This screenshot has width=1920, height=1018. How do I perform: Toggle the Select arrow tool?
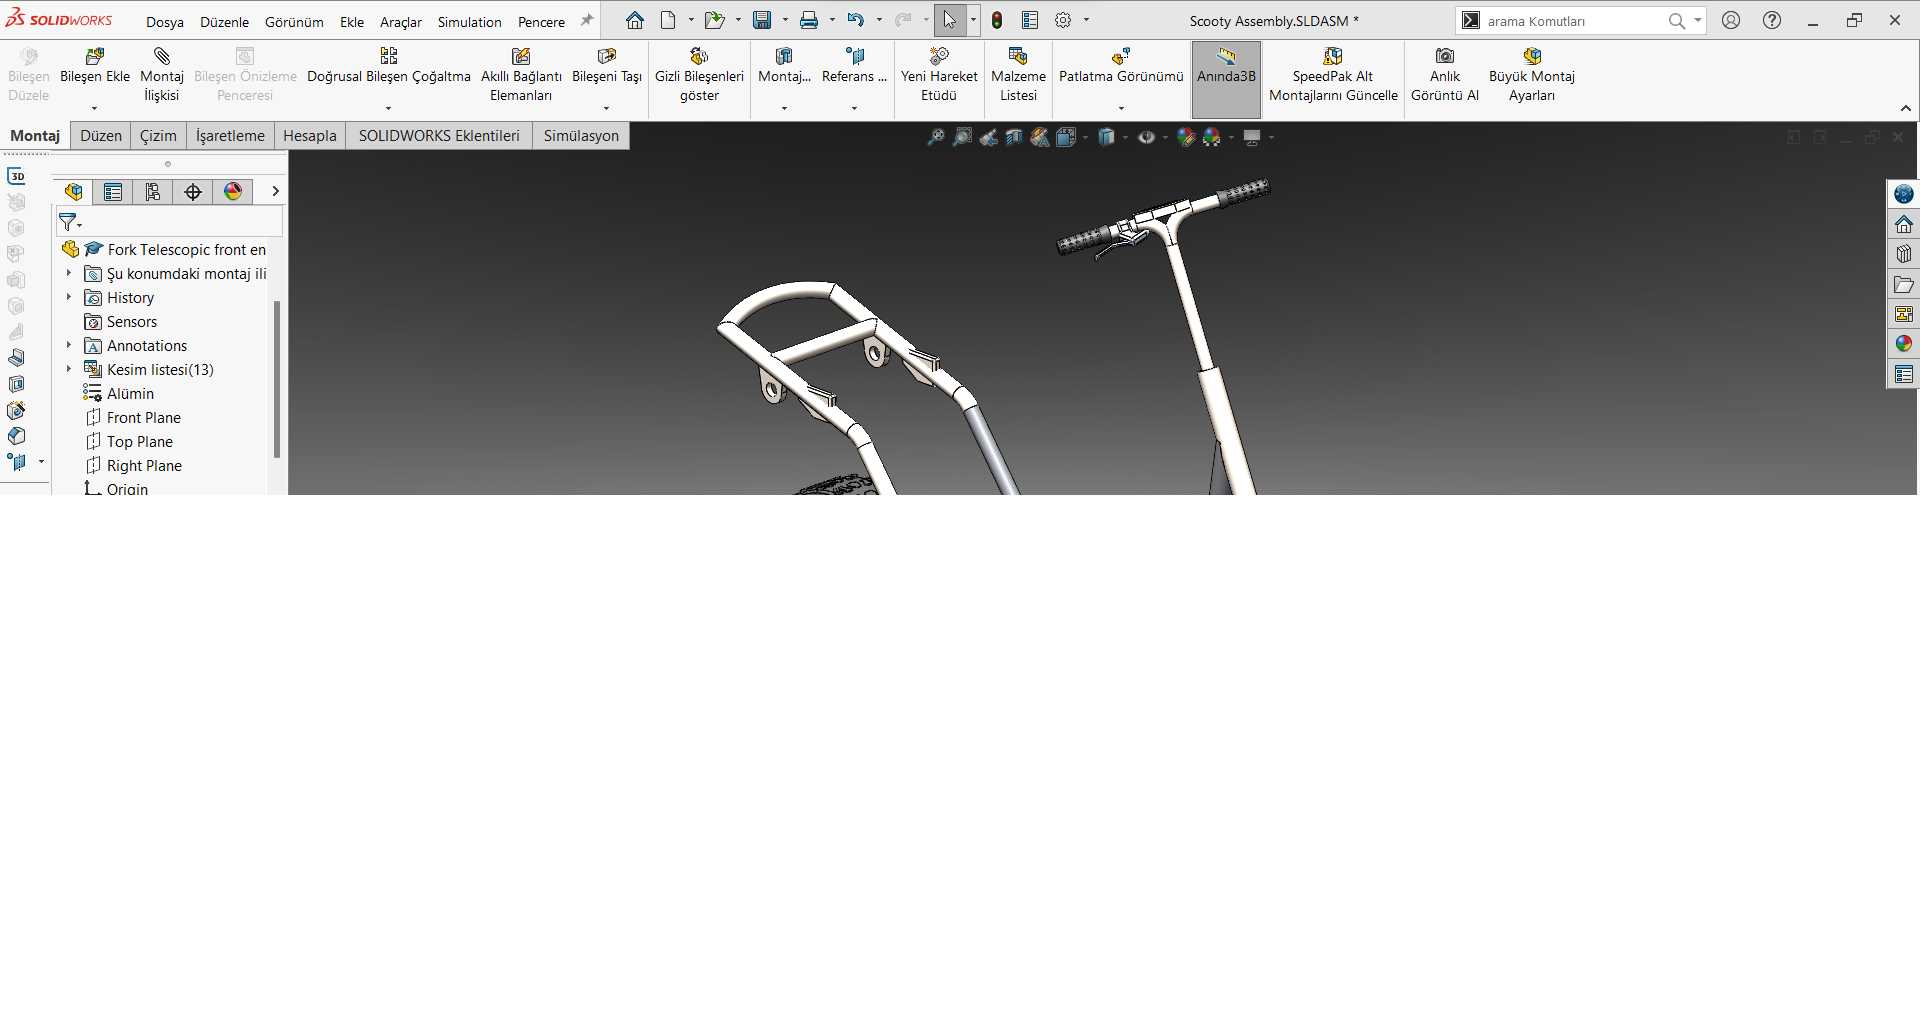(x=949, y=20)
